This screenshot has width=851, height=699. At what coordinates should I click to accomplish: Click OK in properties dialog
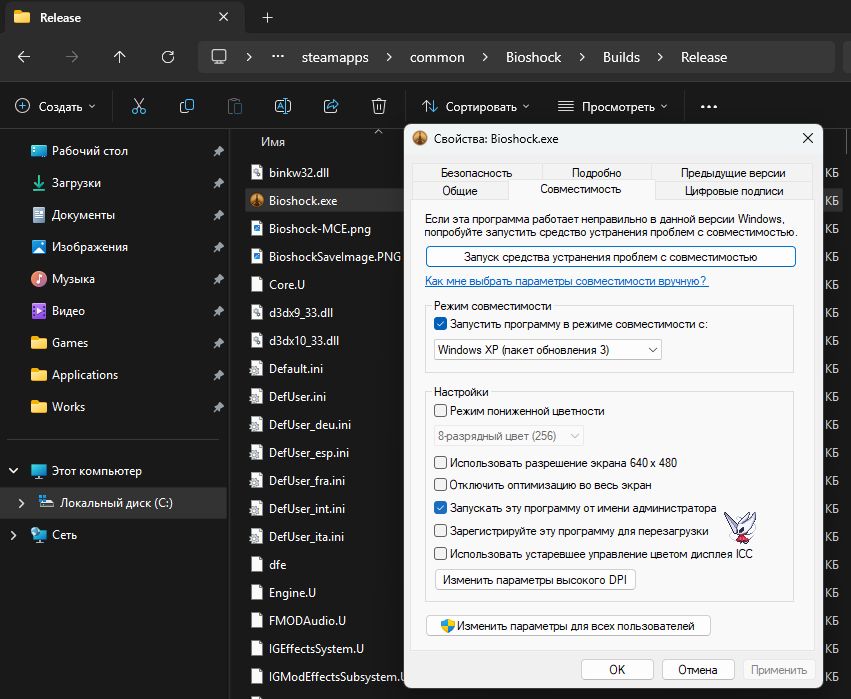[x=617, y=670]
